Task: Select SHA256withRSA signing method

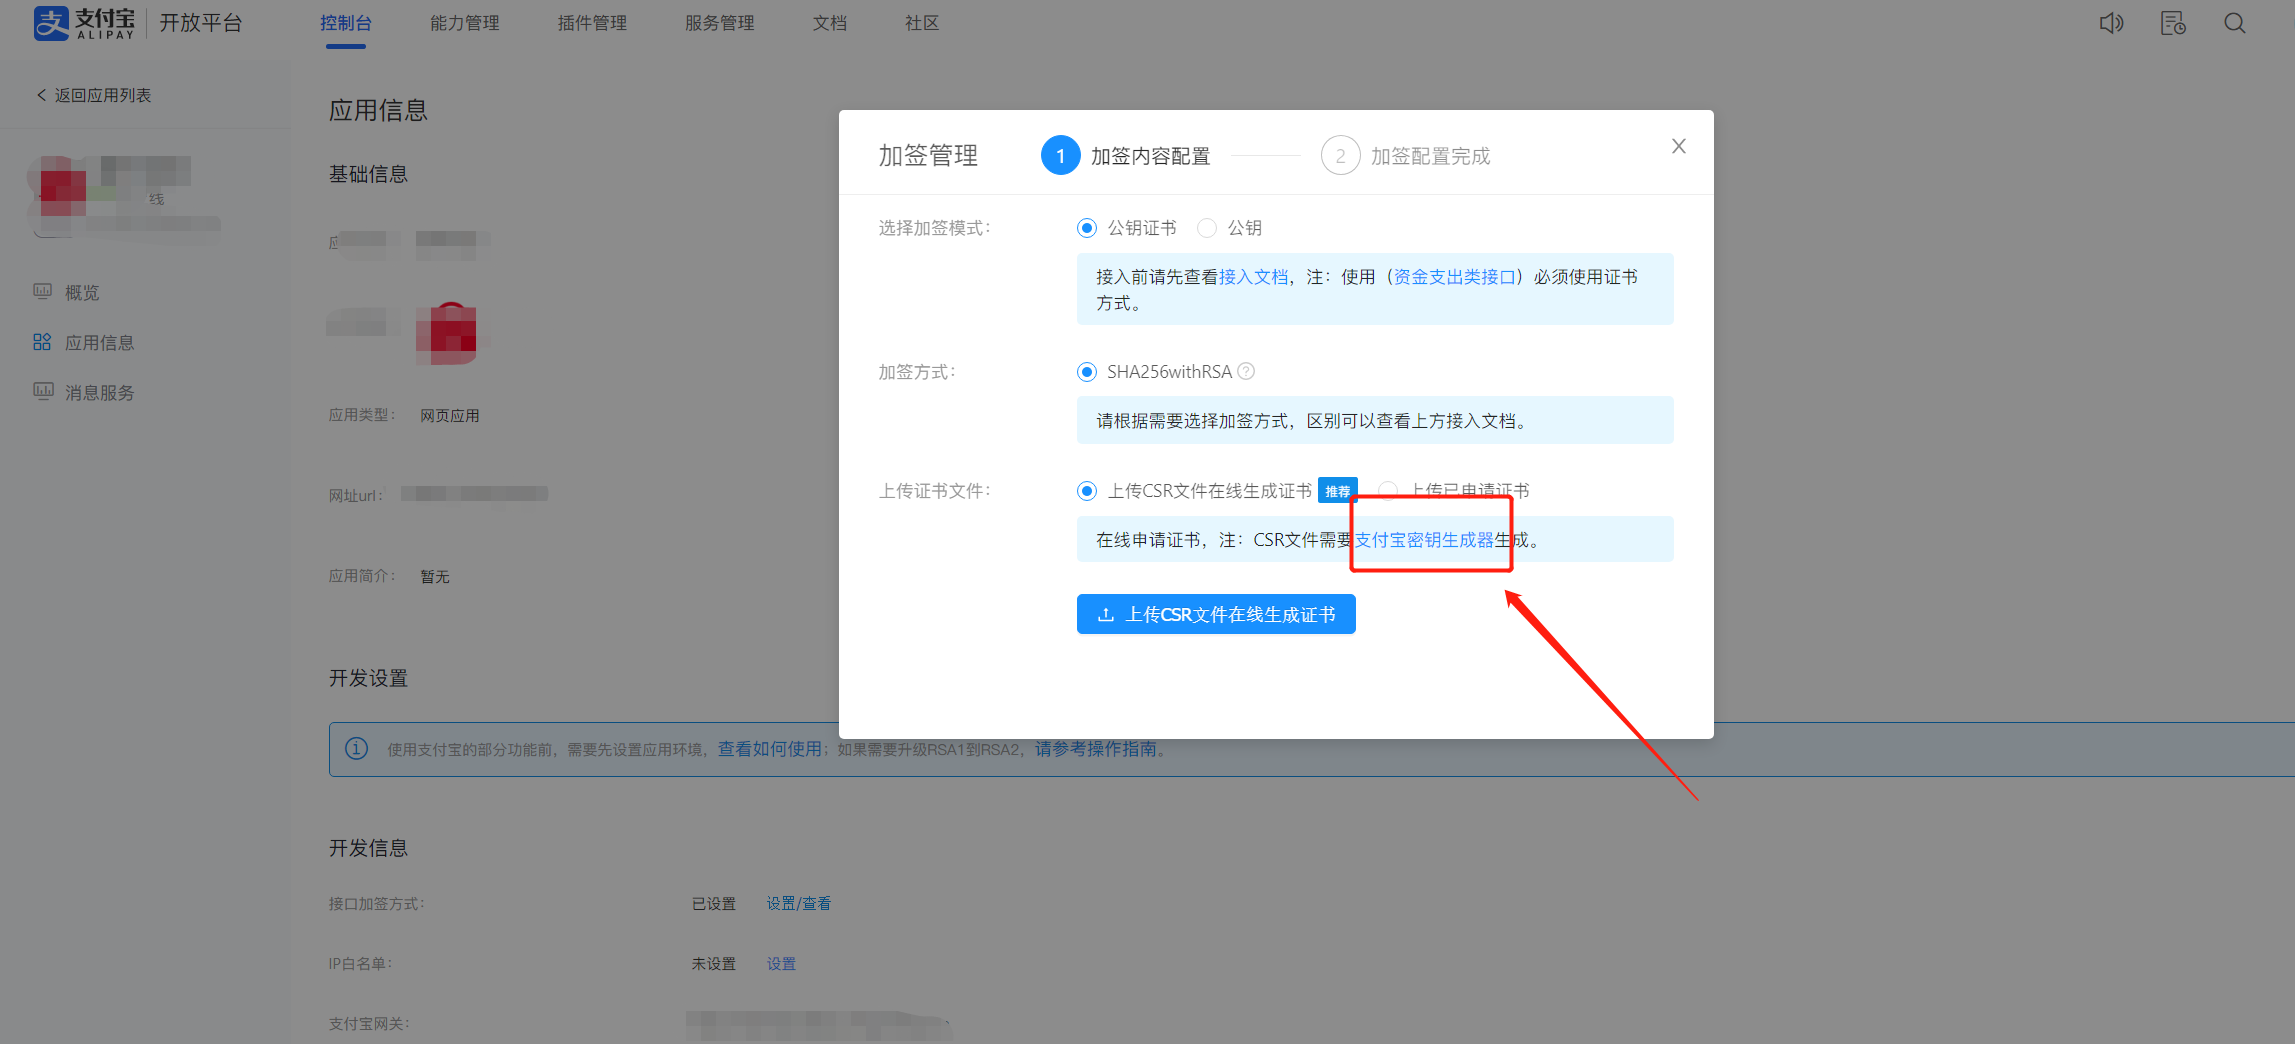Action: (x=1087, y=372)
